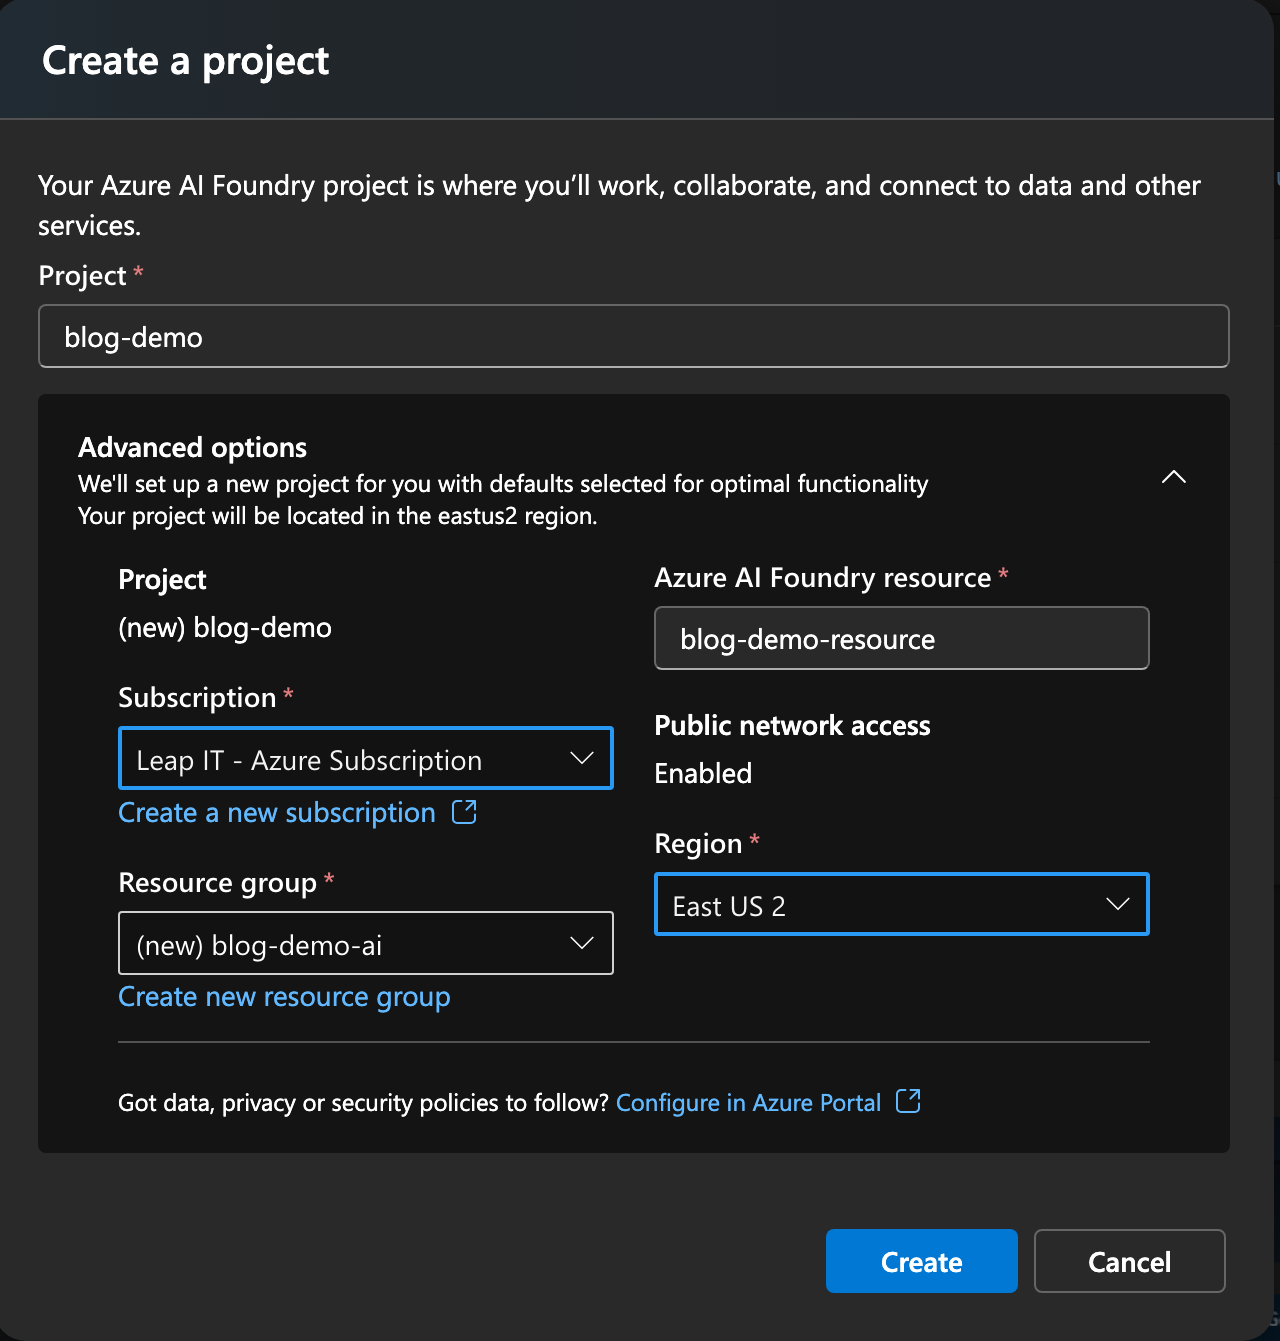This screenshot has width=1280, height=1341.
Task: Click the "(new) blog-demo" project text
Action: [x=225, y=627]
